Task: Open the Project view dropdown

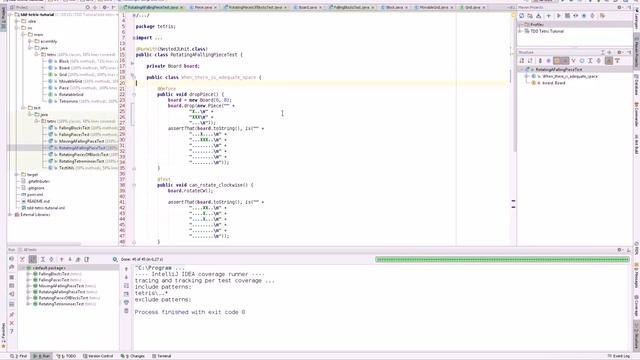Action: tap(27, 7)
